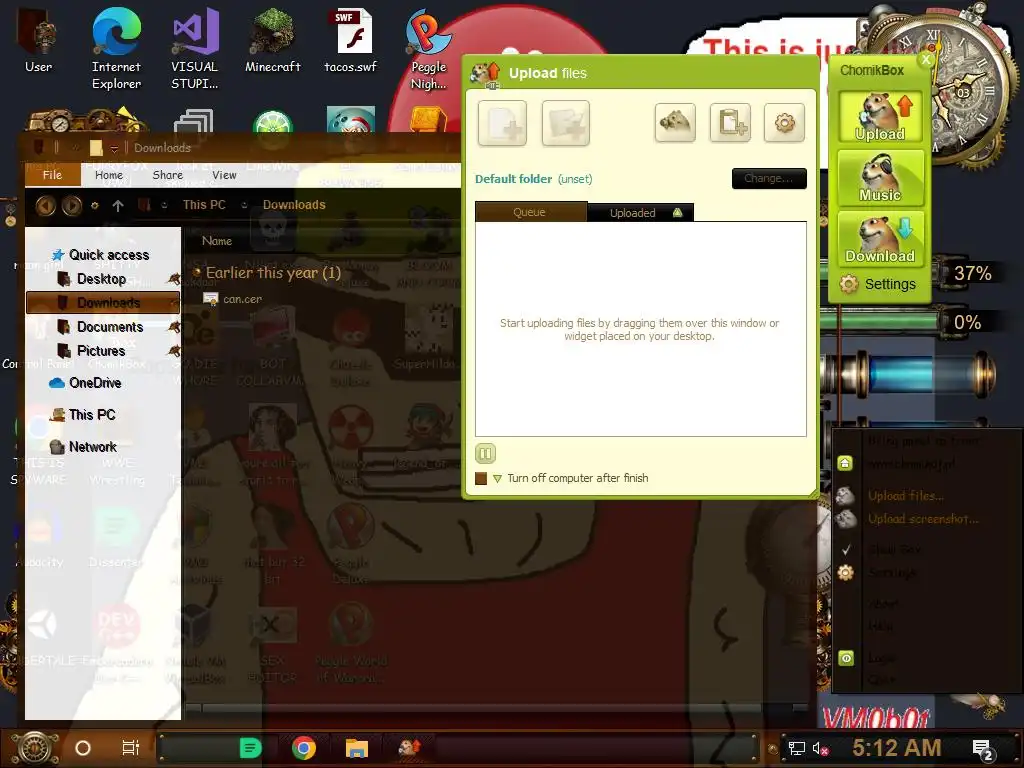This screenshot has height=768, width=1024.
Task: Click the clipboard paste icon in Upload toolbar
Action: tap(730, 122)
